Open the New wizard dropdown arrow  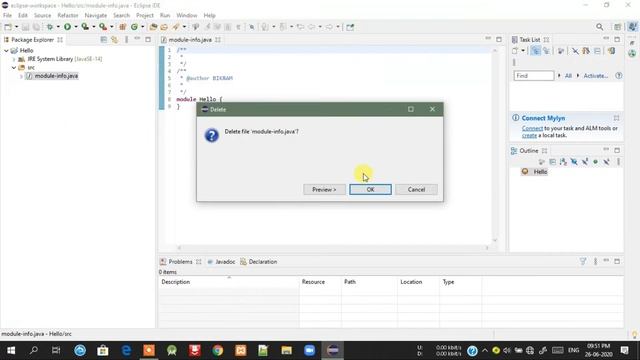point(16,27)
